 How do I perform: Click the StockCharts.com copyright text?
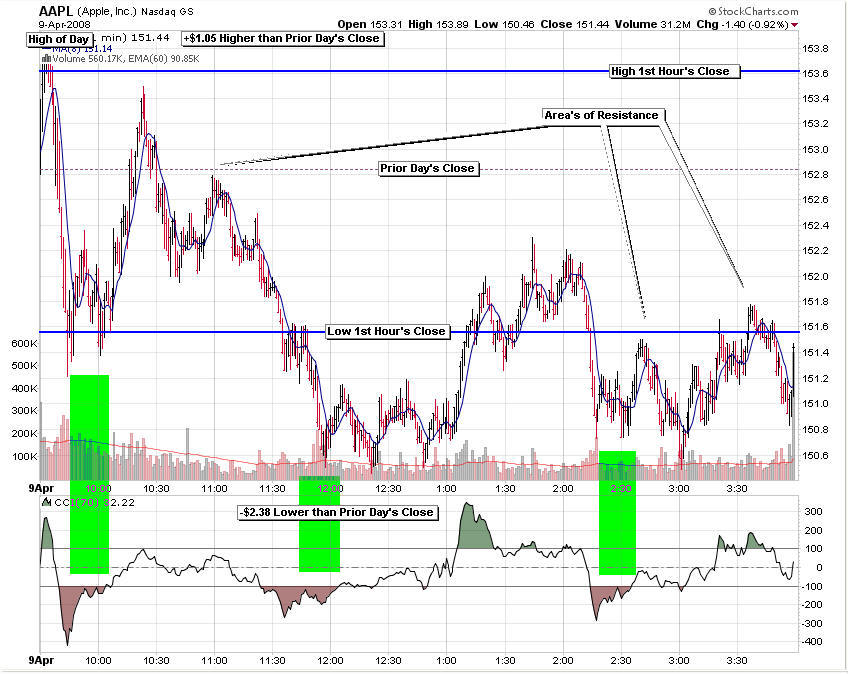pyautogui.click(x=753, y=11)
